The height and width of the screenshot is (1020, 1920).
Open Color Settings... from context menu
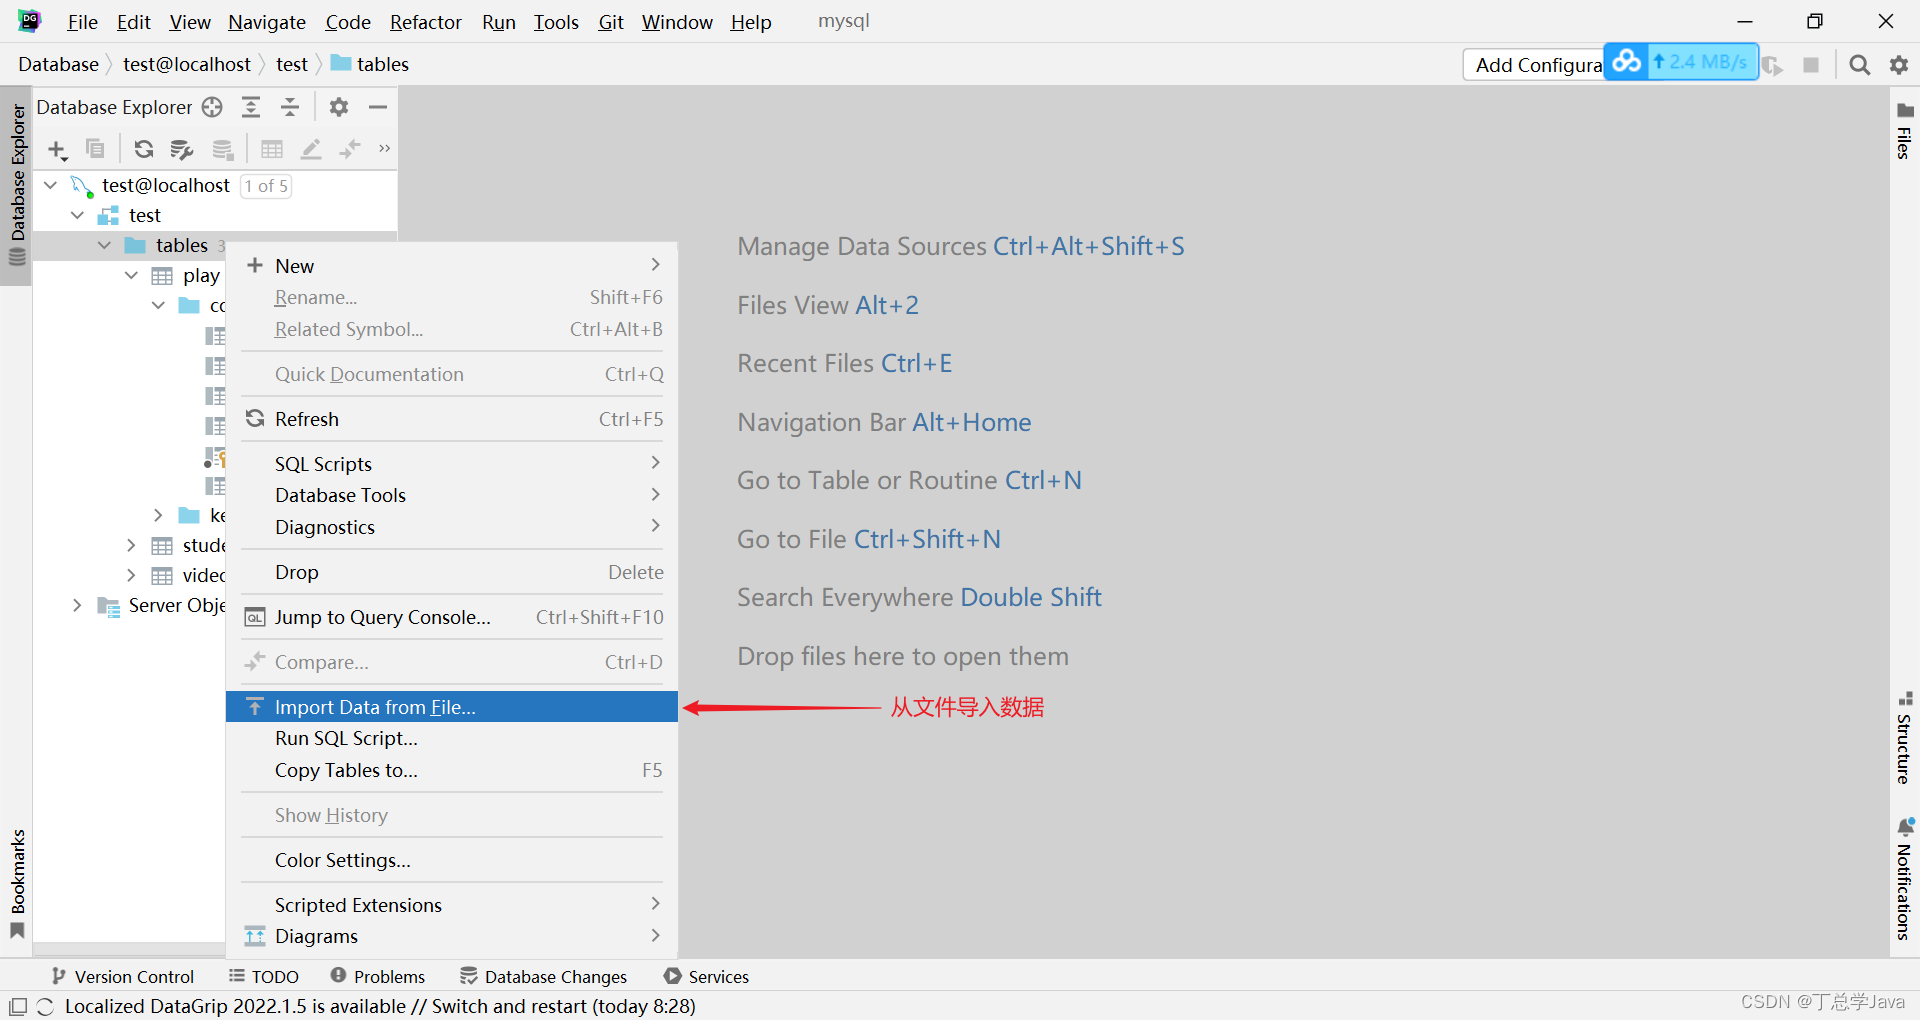tap(452, 860)
